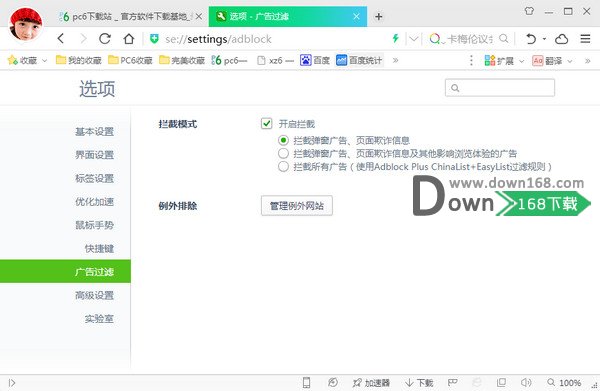Image resolution: width=600 pixels, height=391 pixels.
Task: Click the 管理例外网站 button
Action: pyautogui.click(x=297, y=206)
